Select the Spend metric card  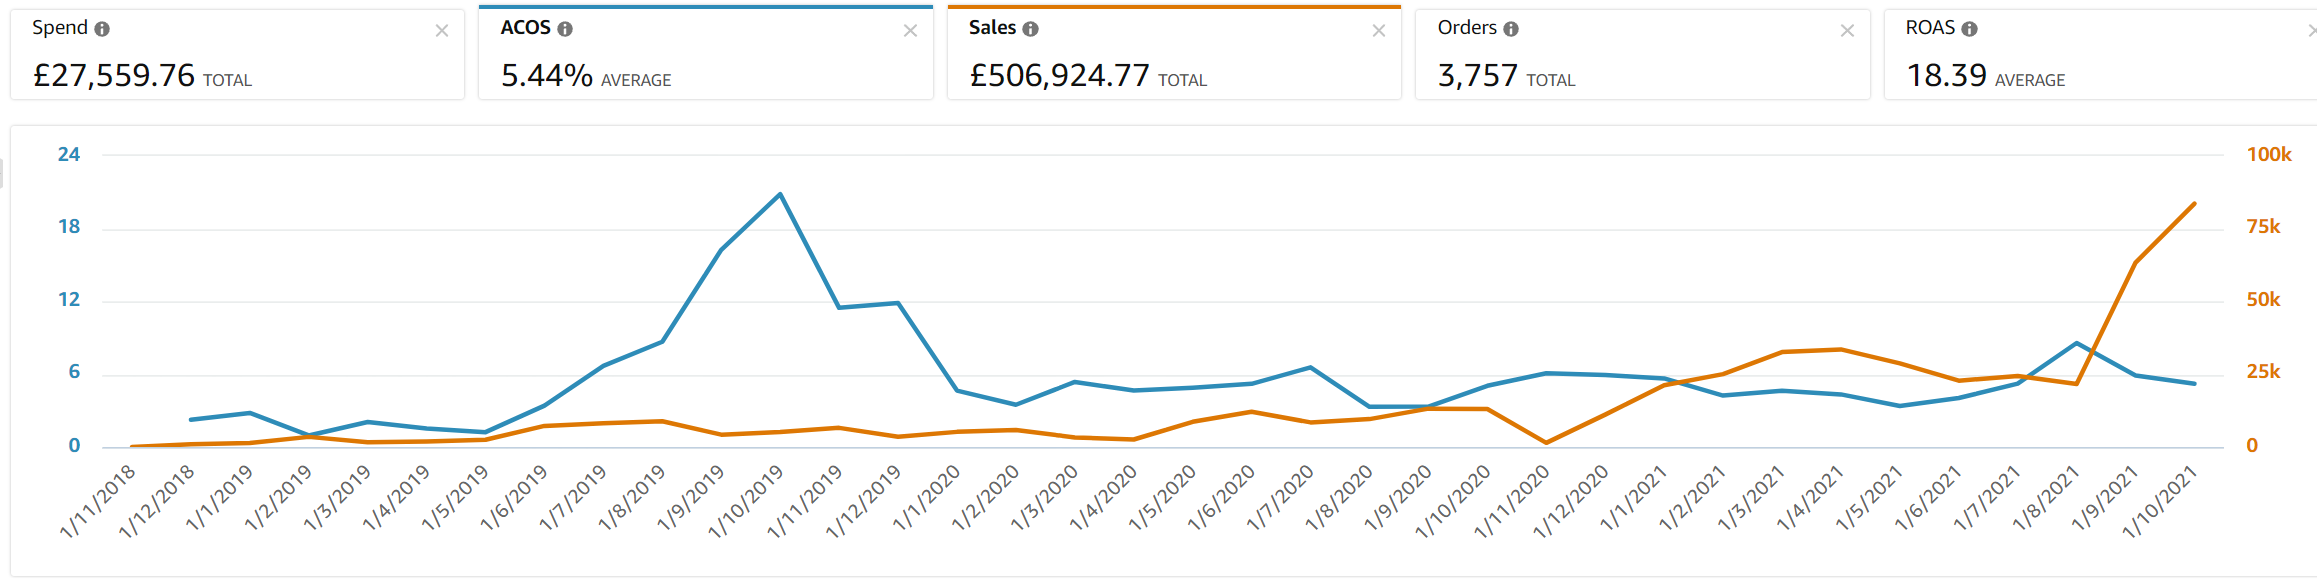coord(237,55)
